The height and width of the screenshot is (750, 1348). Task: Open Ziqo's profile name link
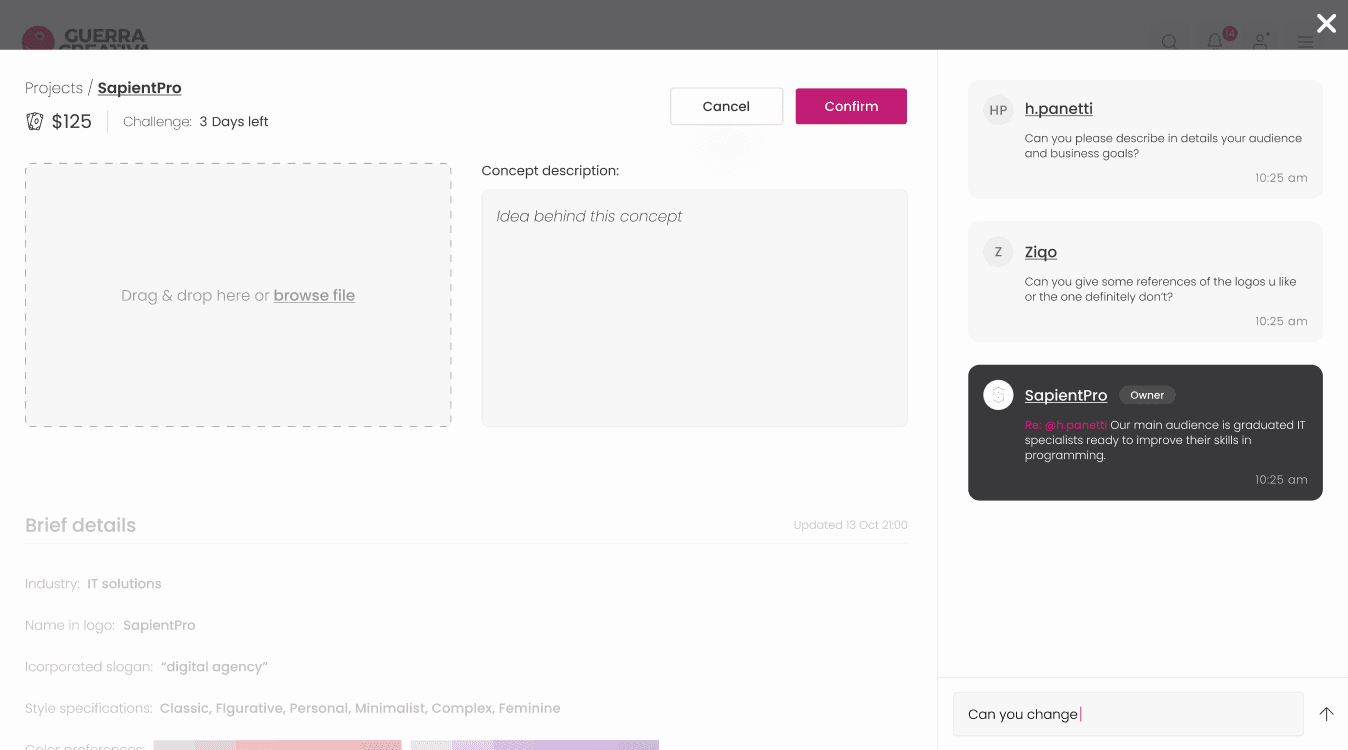click(1041, 252)
